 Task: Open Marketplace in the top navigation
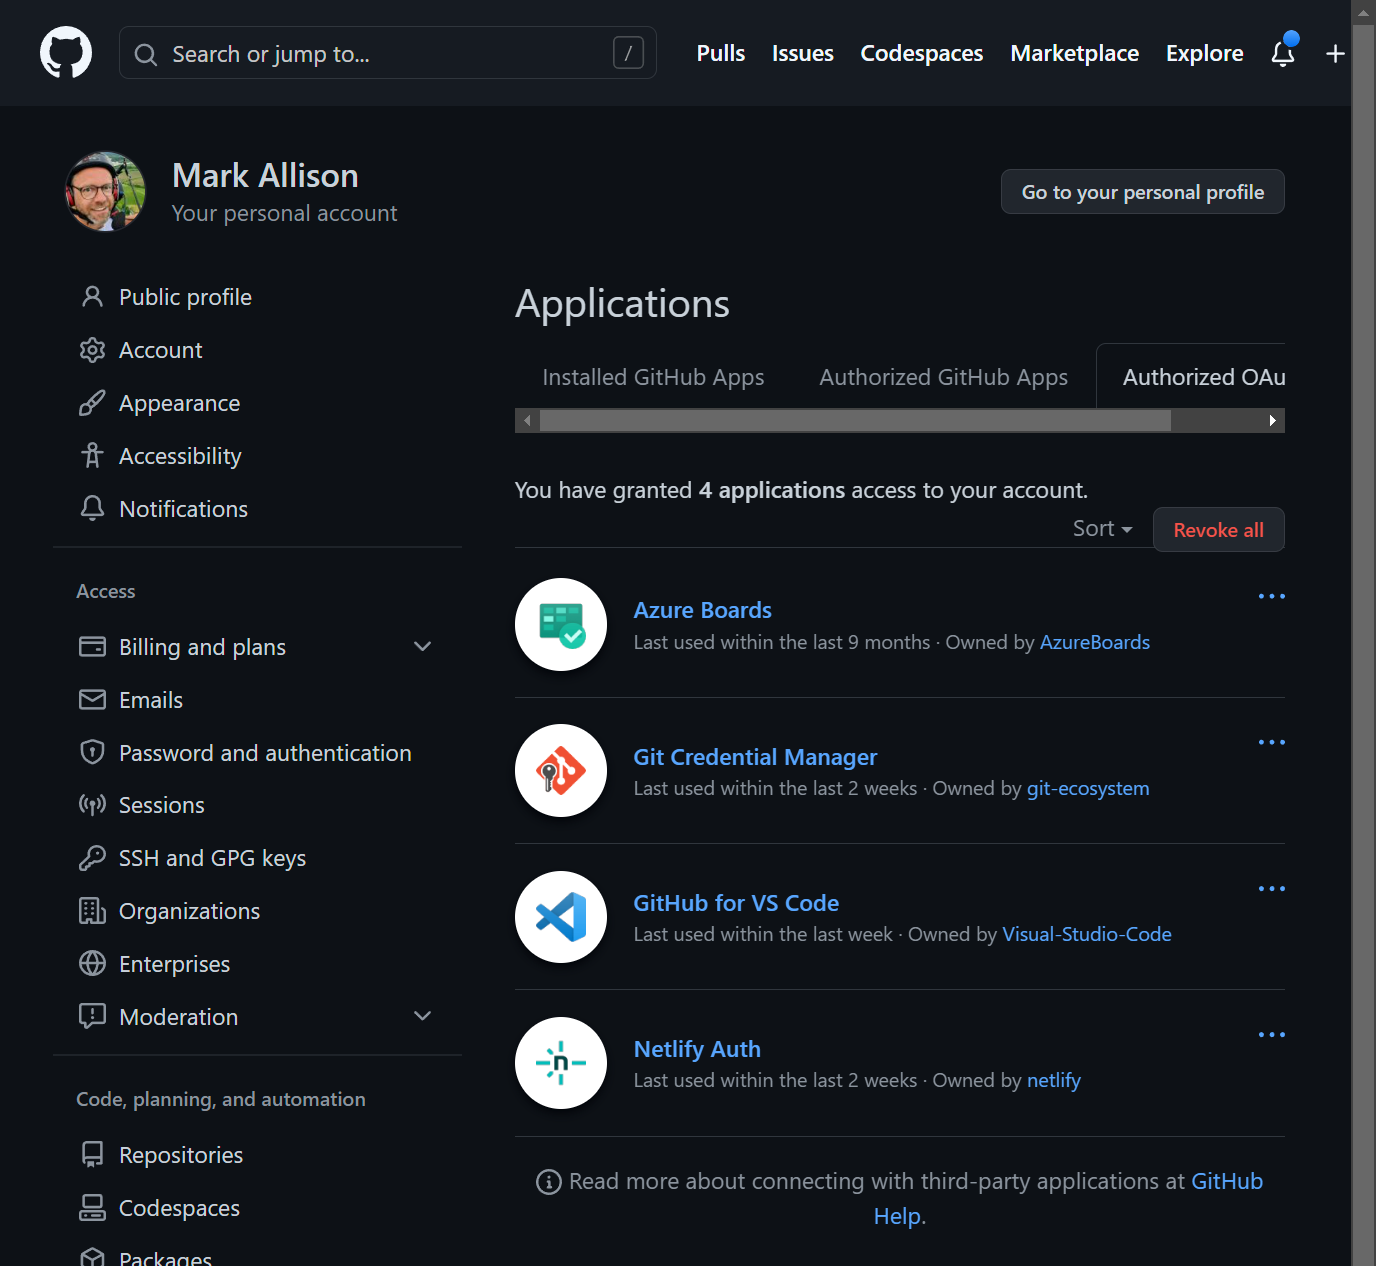tap(1075, 53)
